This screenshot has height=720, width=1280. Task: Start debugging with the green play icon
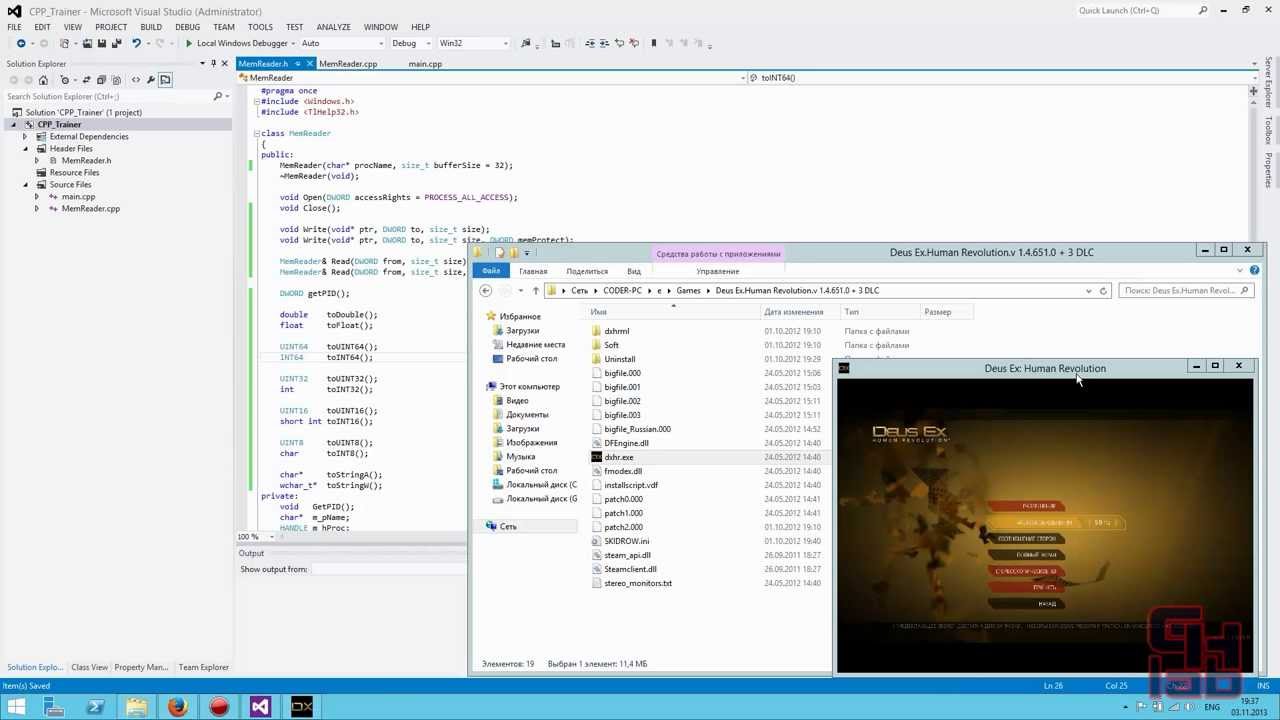click(188, 43)
